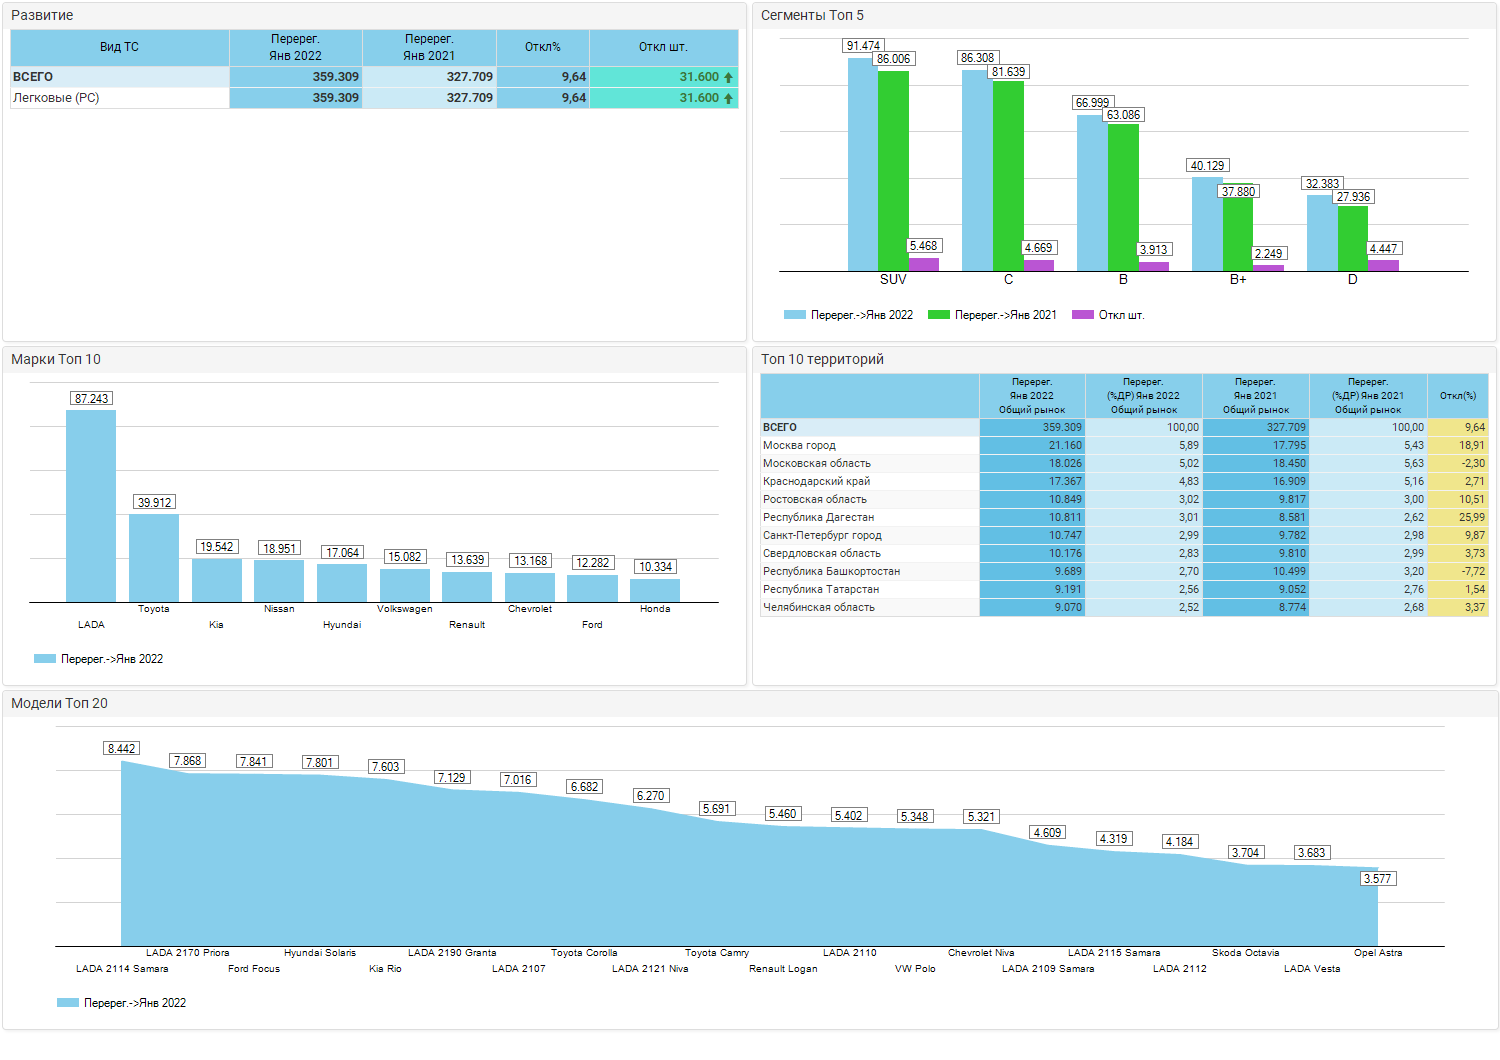This screenshot has height=1060, width=1500.
Task: Click the green SUV bar for Янв 2021
Action: coord(893,171)
